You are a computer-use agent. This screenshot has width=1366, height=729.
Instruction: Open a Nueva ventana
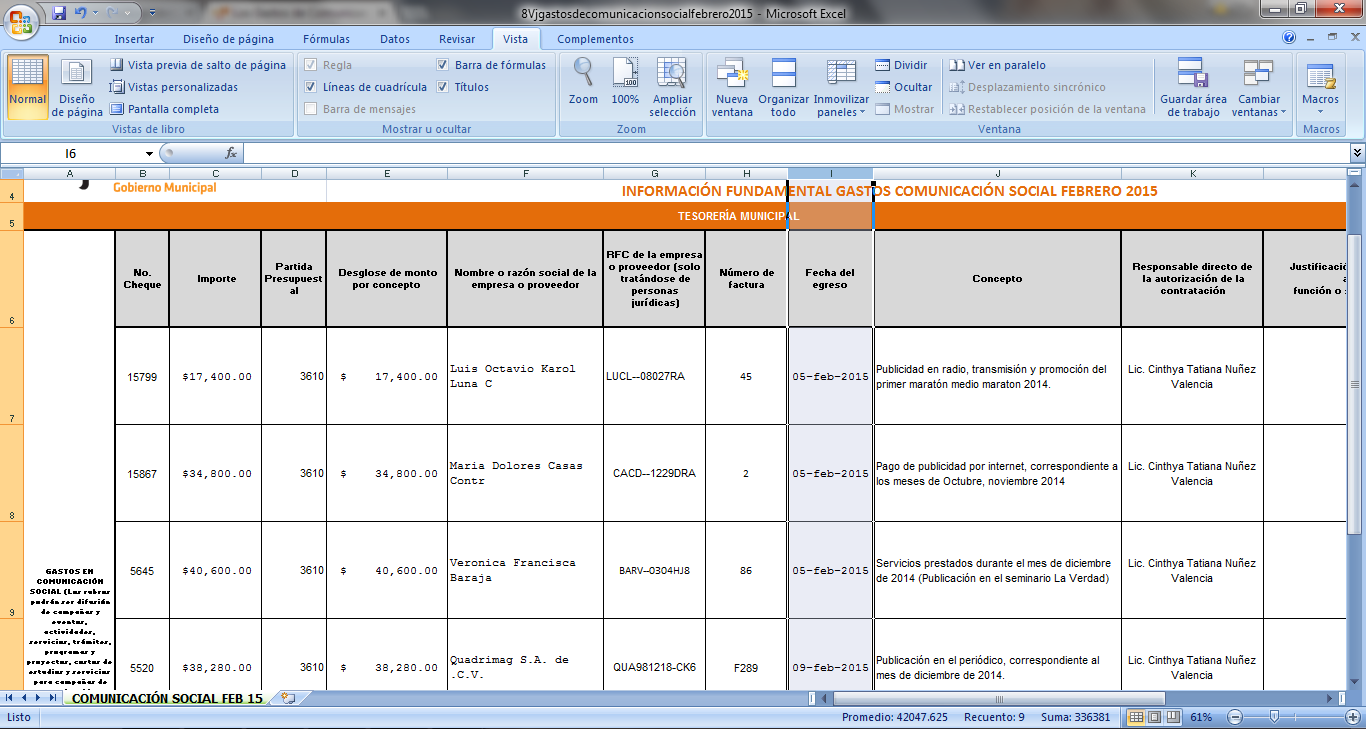pos(732,87)
